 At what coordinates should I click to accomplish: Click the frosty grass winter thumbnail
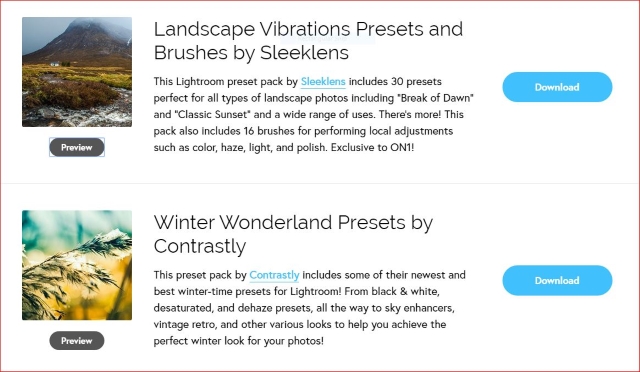click(x=77, y=265)
